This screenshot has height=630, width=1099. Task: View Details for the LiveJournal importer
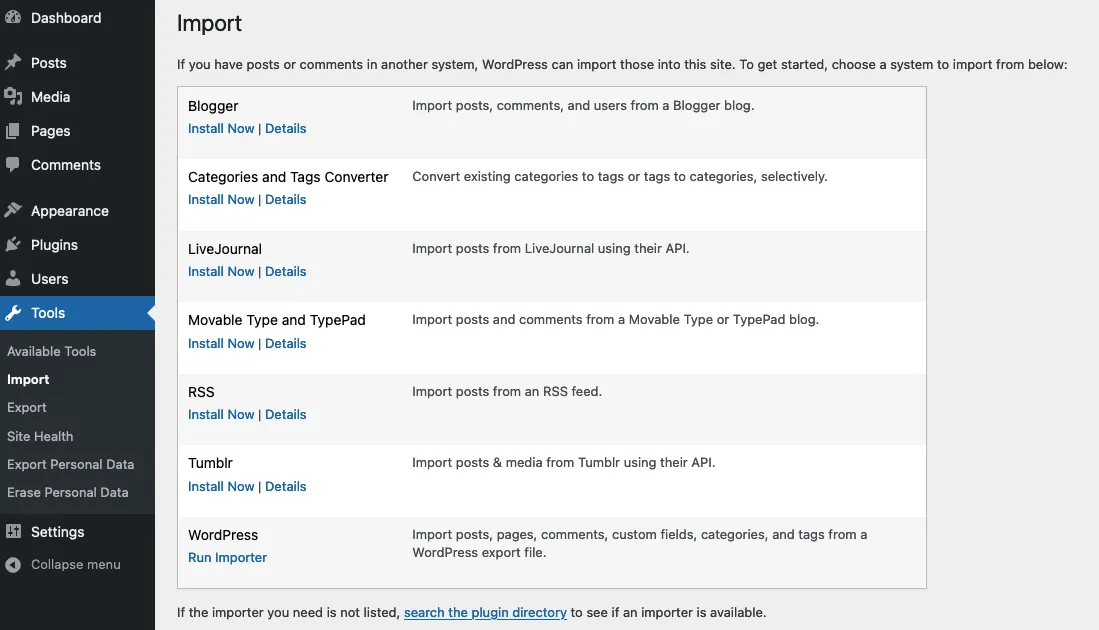tap(285, 271)
